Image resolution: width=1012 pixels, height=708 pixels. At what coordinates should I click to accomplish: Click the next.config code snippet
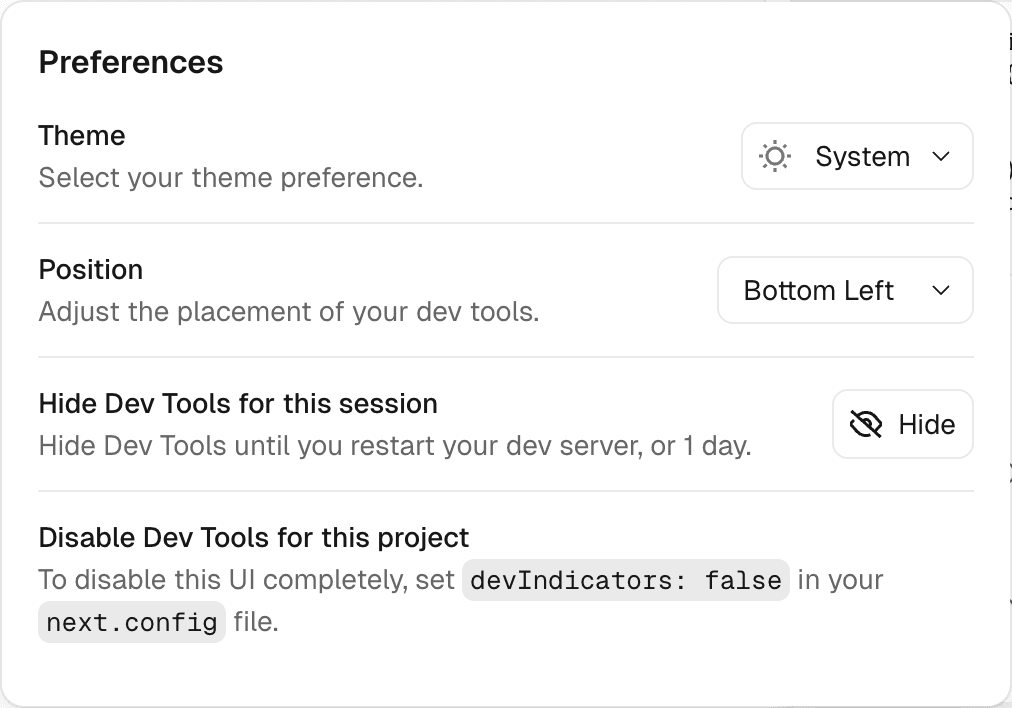[x=131, y=622]
